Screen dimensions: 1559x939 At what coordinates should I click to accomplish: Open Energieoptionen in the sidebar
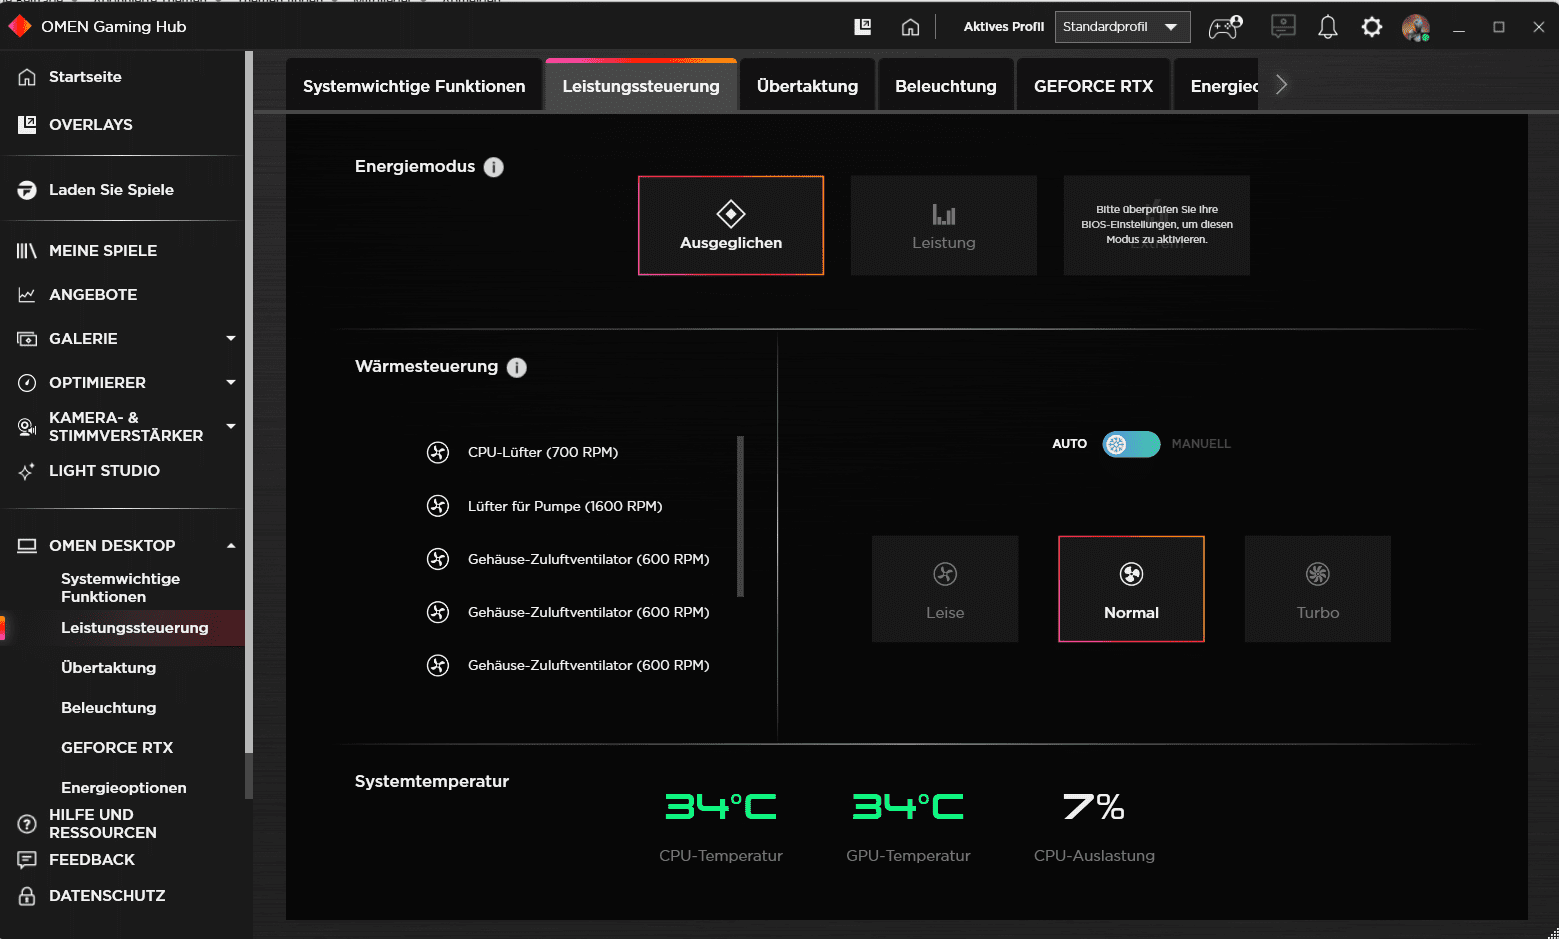click(124, 788)
